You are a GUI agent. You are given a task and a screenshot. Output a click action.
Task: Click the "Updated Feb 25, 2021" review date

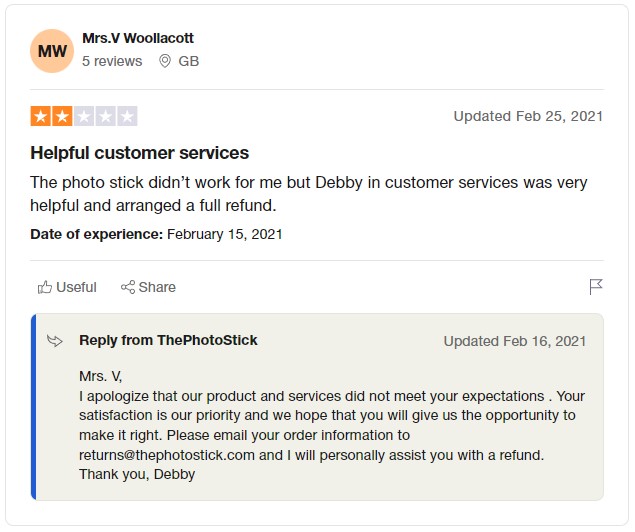coord(528,116)
